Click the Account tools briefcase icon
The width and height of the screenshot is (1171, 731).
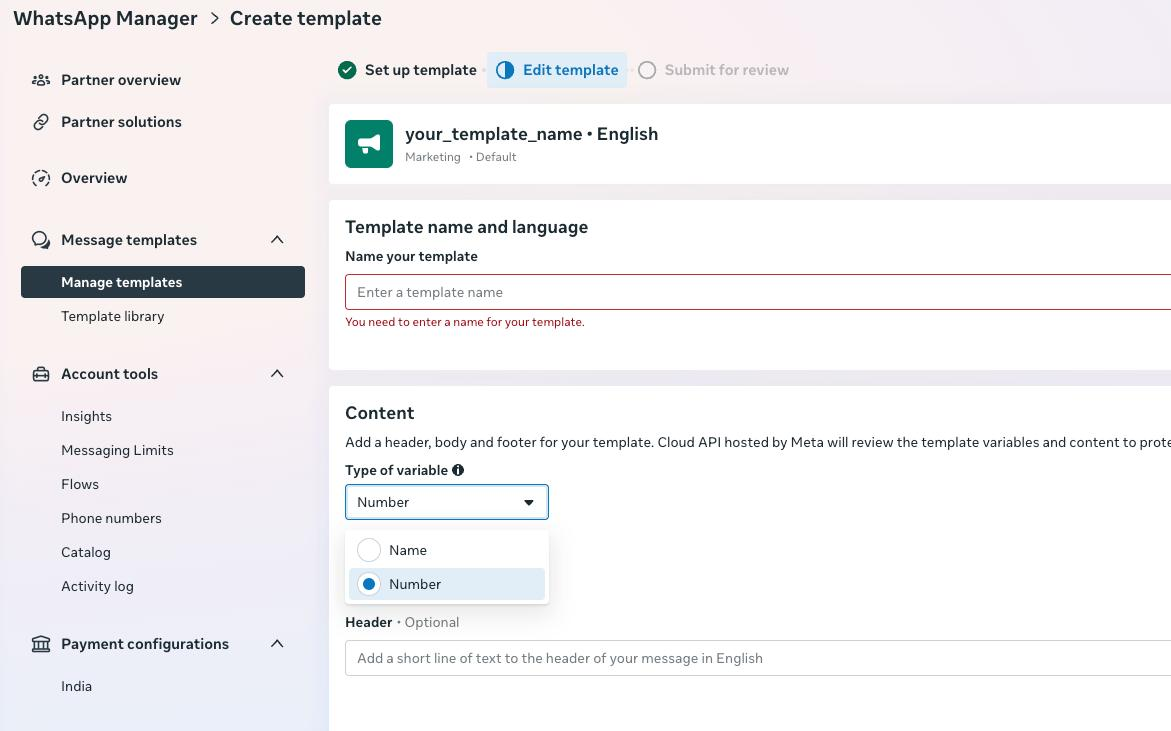coord(41,374)
